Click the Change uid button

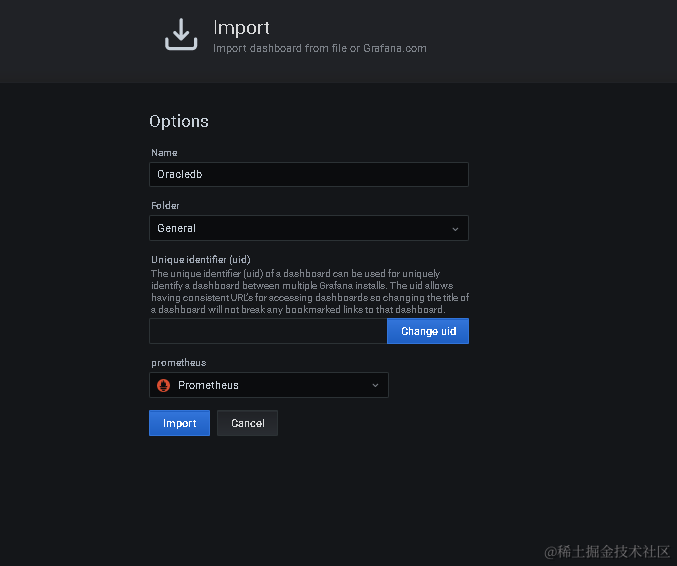click(x=428, y=331)
